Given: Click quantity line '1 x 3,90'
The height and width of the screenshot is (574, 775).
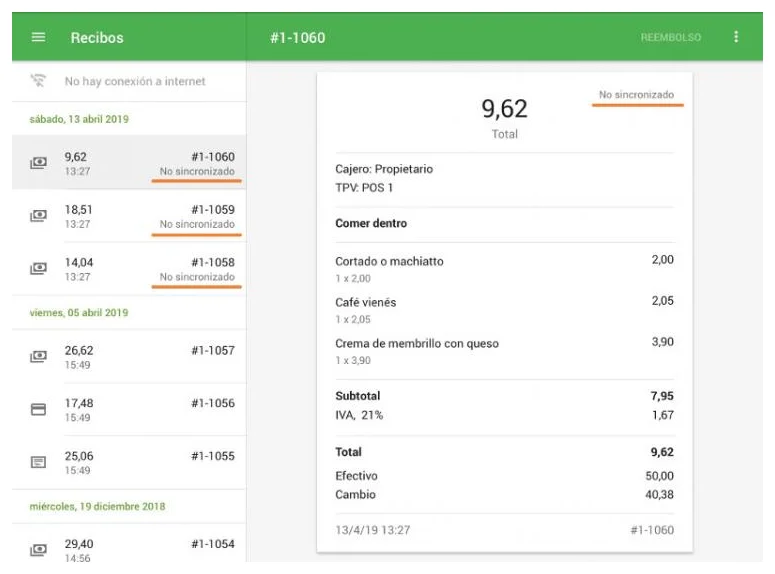Looking at the screenshot, I should [353, 360].
